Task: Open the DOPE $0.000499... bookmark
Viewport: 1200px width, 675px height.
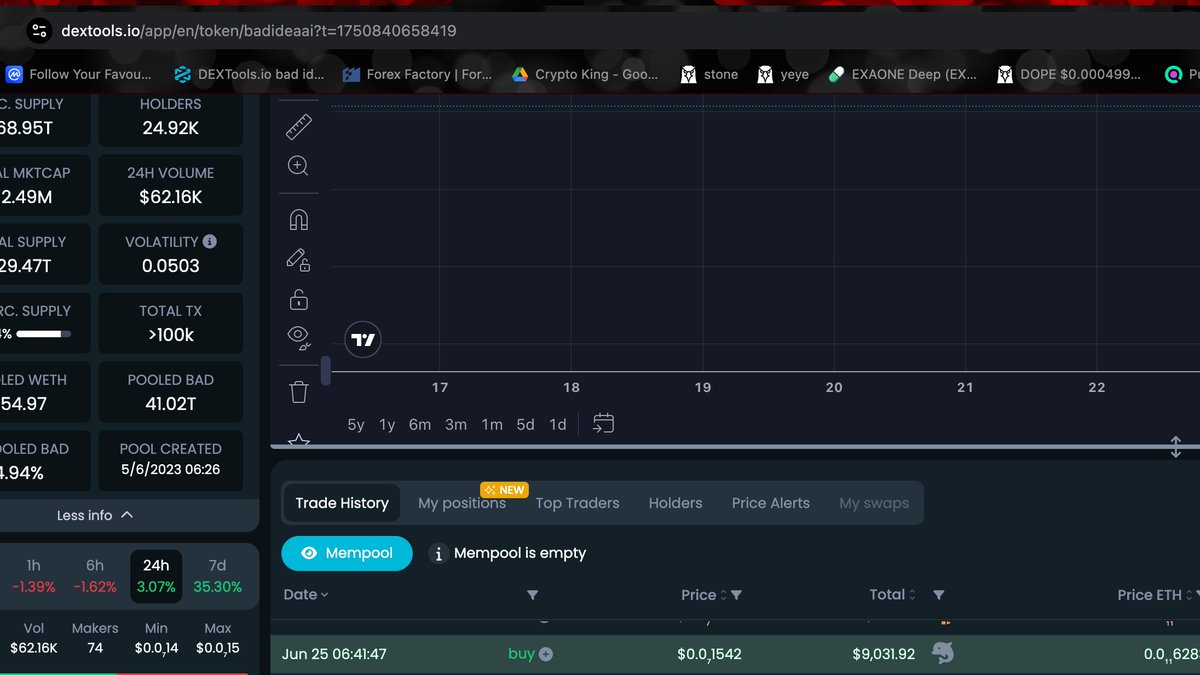Action: coord(1069,74)
